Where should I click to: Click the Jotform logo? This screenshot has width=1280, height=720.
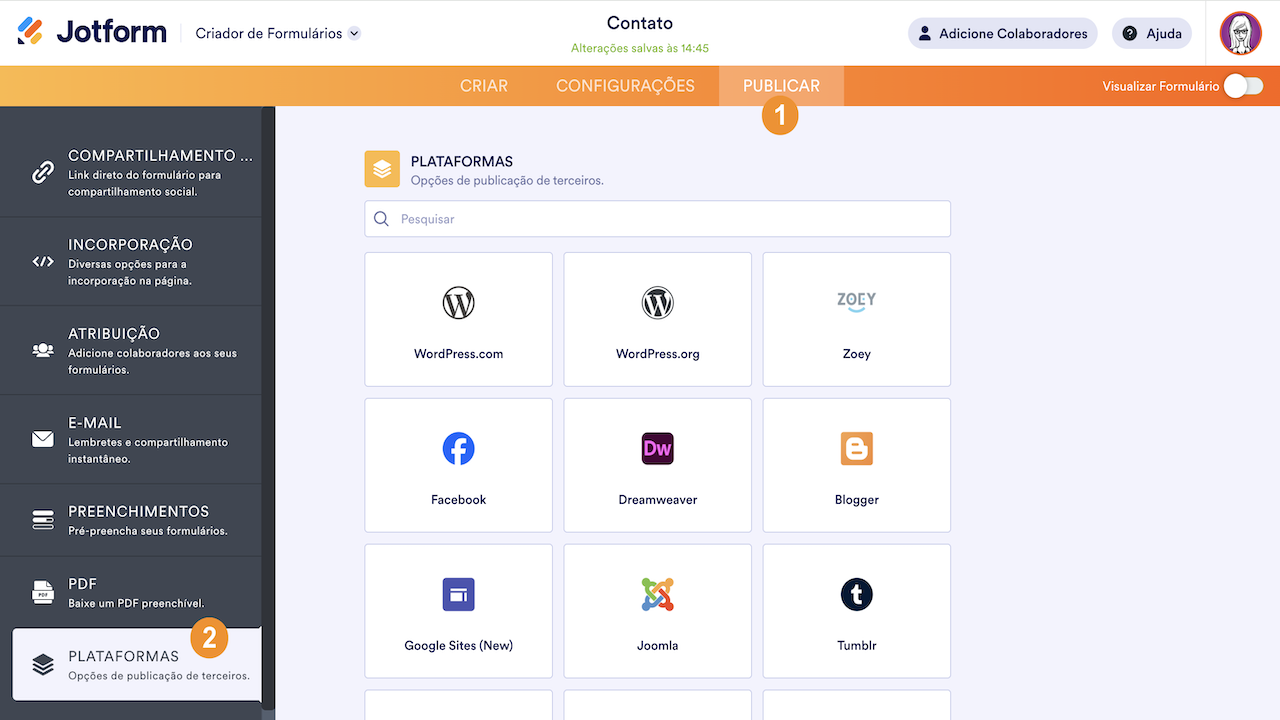pyautogui.click(x=92, y=32)
